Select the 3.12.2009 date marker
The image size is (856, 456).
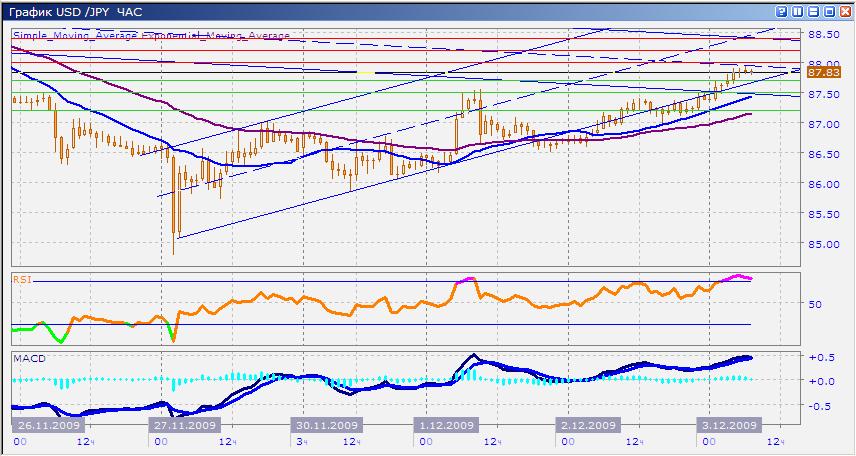click(x=728, y=424)
